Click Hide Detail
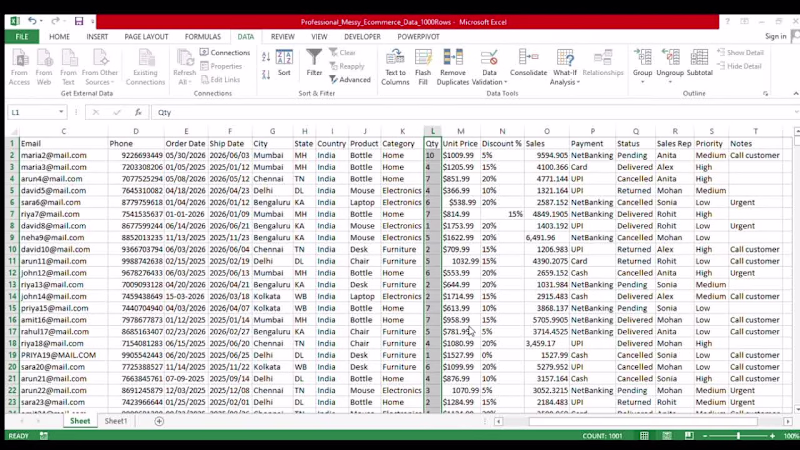Viewport: 800px width, 450px height. [739, 66]
